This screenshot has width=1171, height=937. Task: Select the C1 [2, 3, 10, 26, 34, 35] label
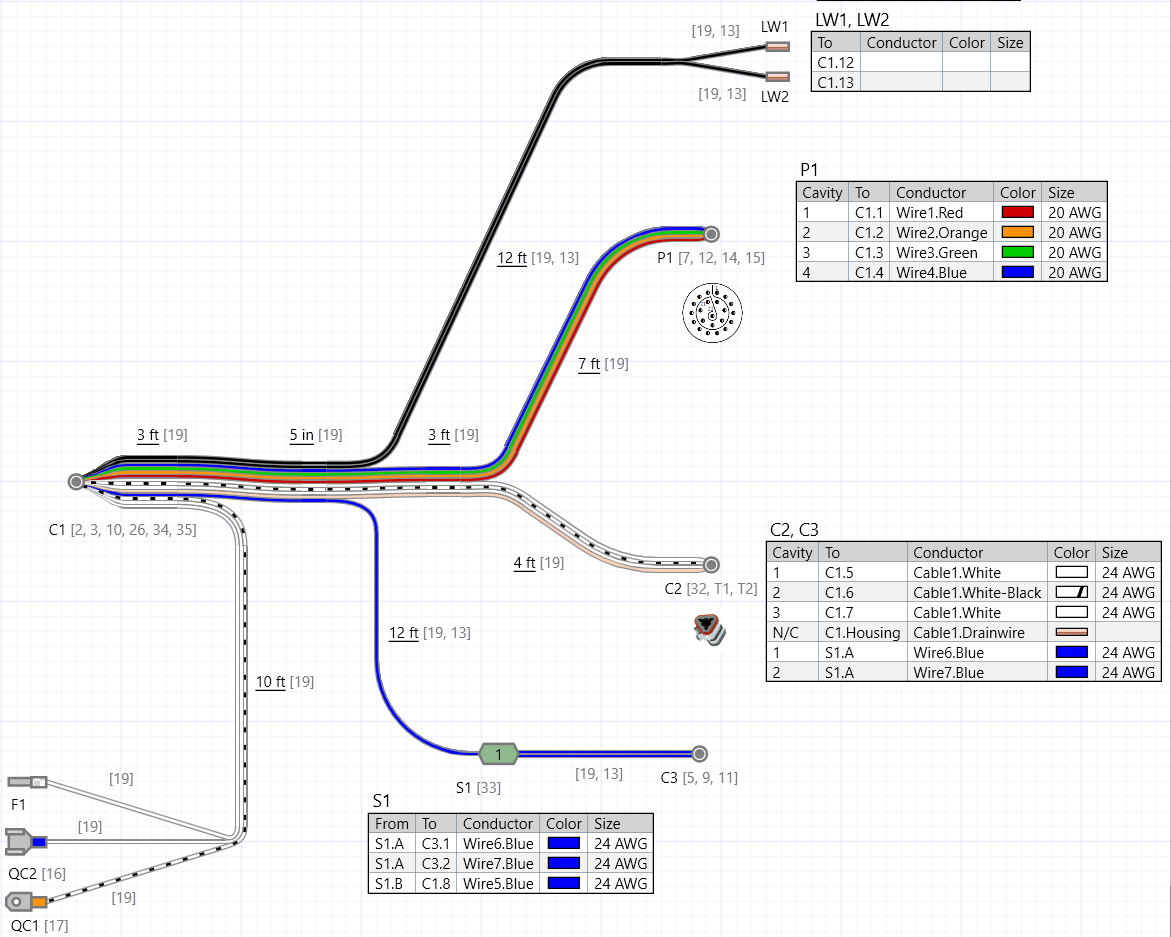click(122, 530)
